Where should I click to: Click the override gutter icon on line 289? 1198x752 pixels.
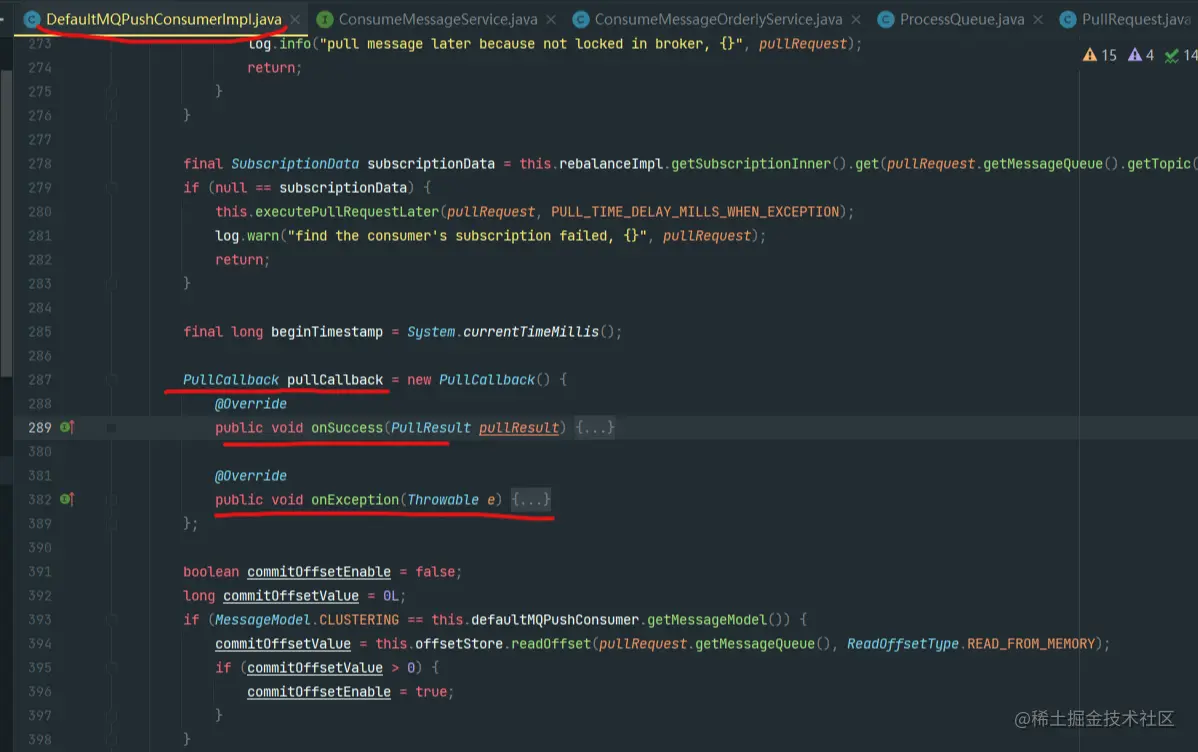point(67,427)
